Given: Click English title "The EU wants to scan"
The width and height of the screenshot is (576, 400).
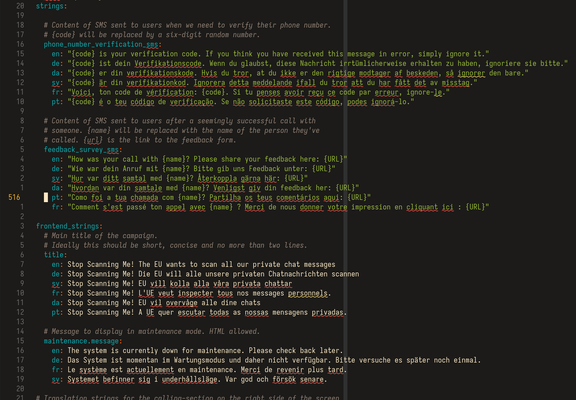Looking at the screenshot, I should pyautogui.click(x=194, y=264).
